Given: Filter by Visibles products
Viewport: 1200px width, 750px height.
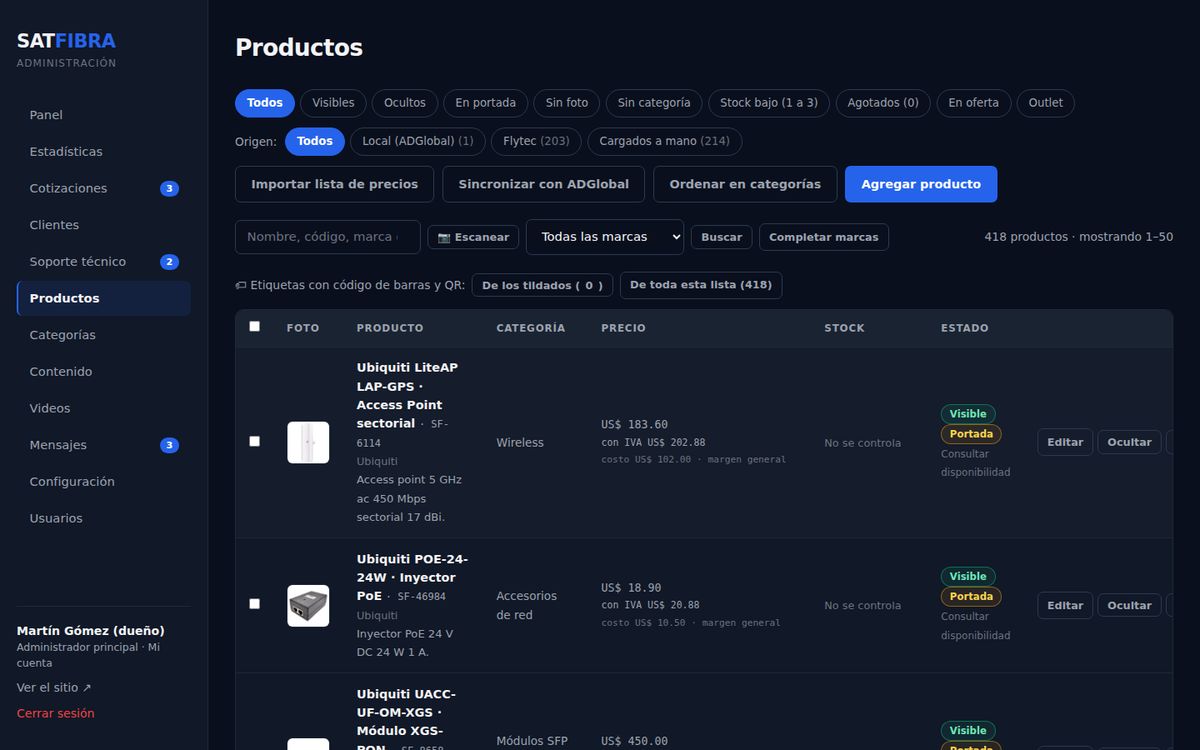Looking at the screenshot, I should (x=333, y=103).
